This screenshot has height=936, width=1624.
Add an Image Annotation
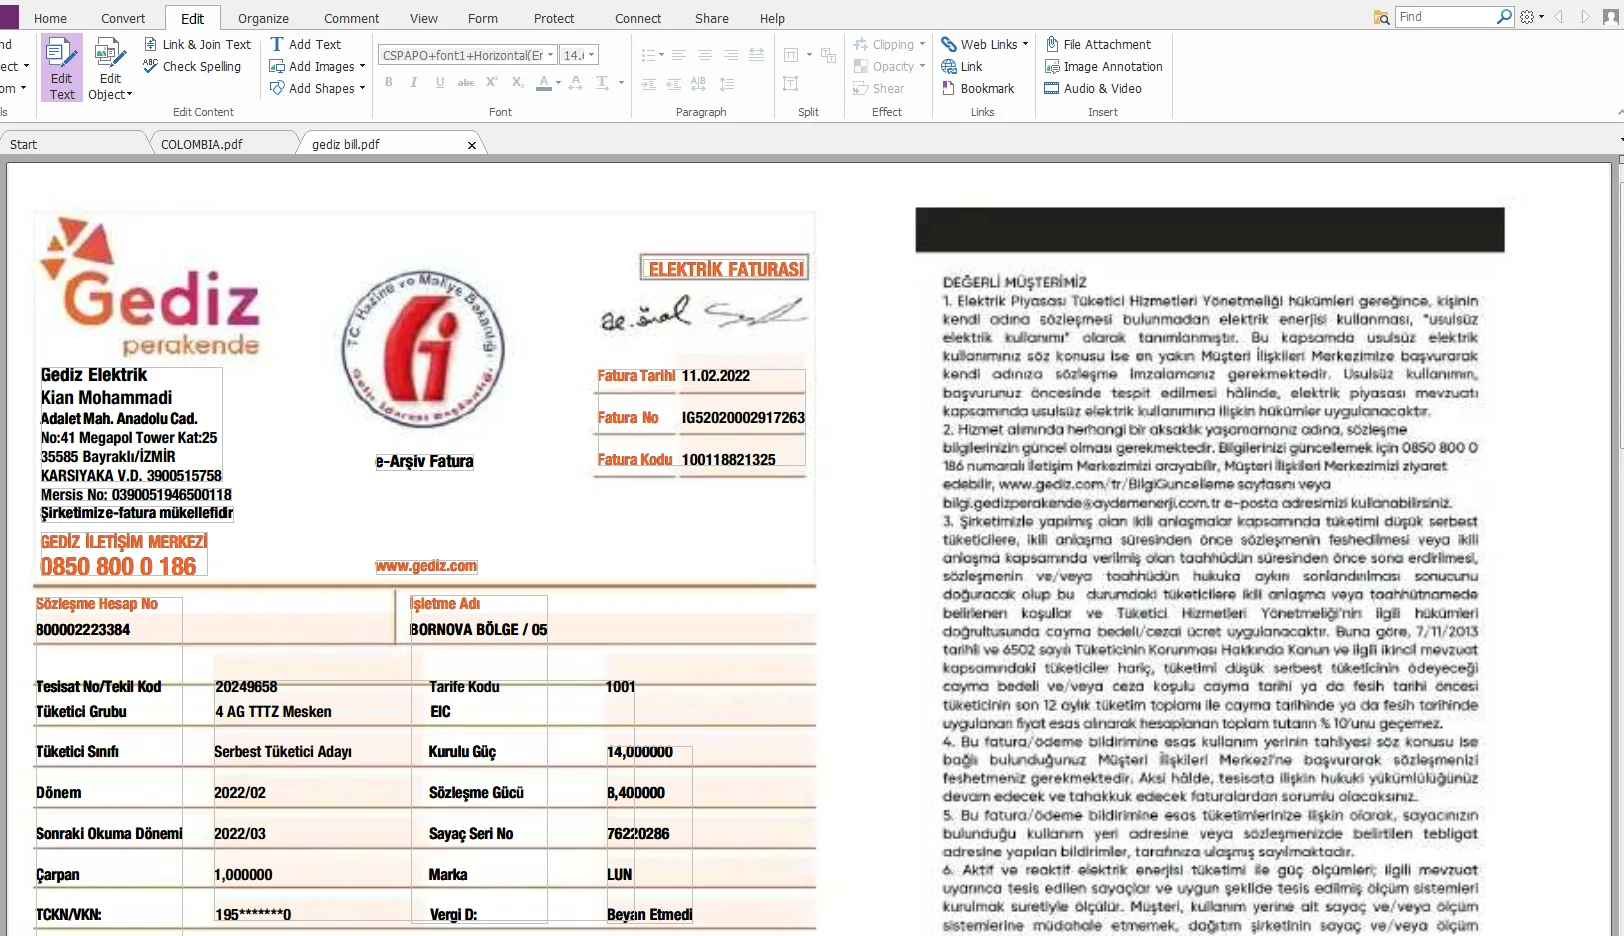pos(1102,66)
